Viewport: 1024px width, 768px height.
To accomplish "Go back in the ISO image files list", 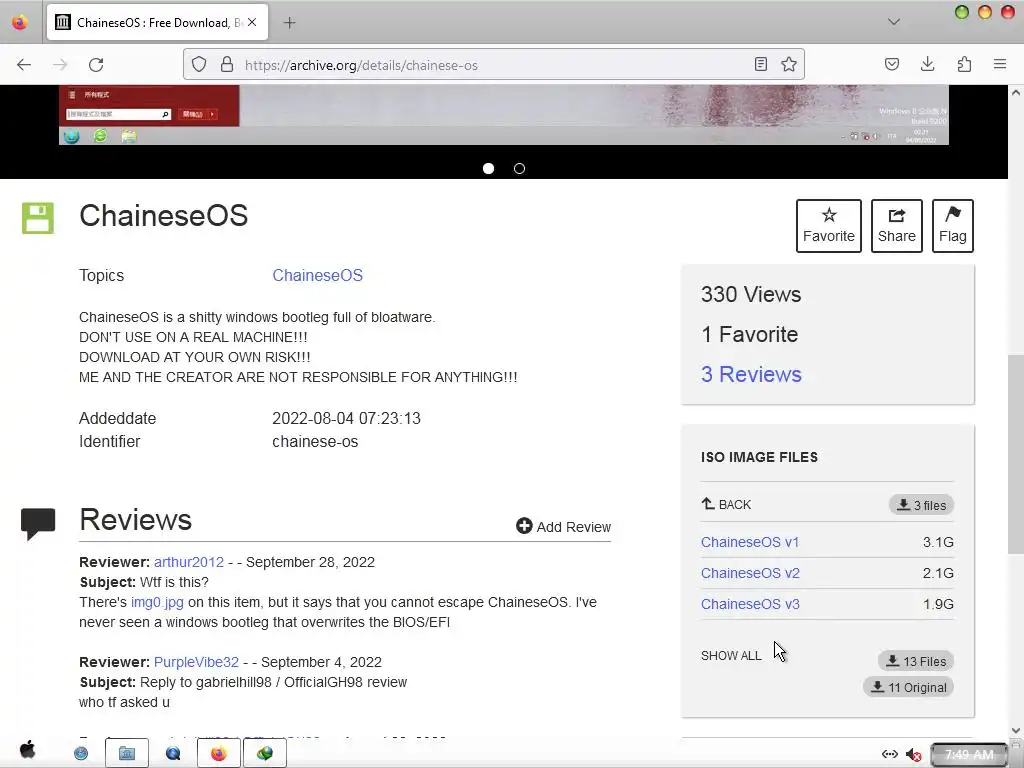I will (x=726, y=504).
